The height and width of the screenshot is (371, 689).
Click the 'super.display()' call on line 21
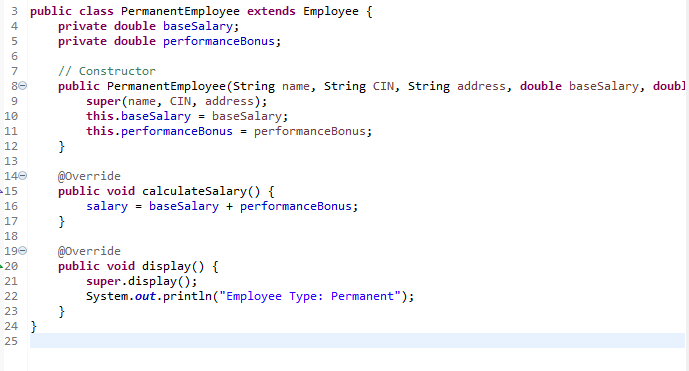pyautogui.click(x=138, y=281)
